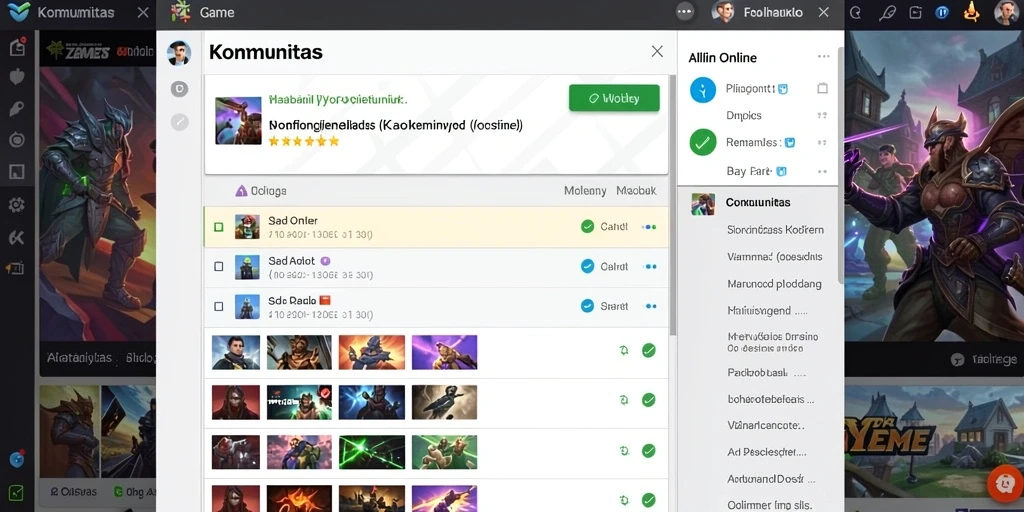
Task: Open the banner game thumbnail image
Action: click(x=238, y=121)
